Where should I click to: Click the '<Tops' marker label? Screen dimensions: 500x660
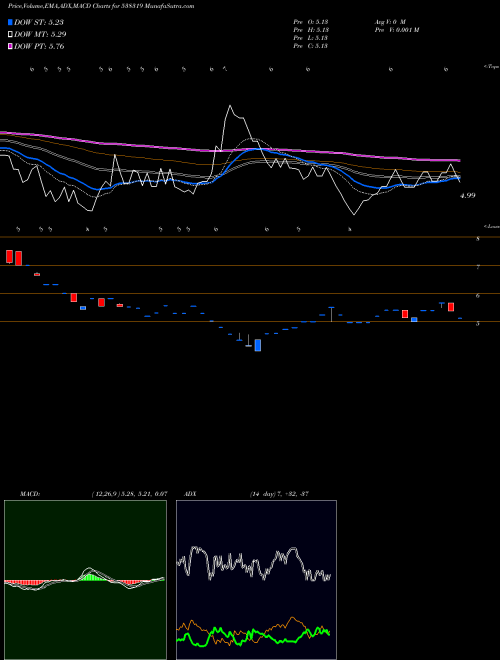pos(492,67)
